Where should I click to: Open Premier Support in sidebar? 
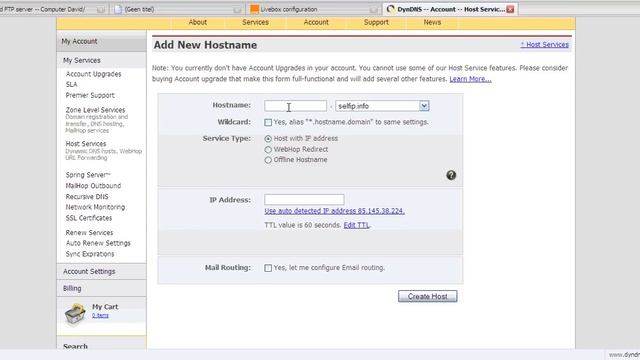point(90,95)
